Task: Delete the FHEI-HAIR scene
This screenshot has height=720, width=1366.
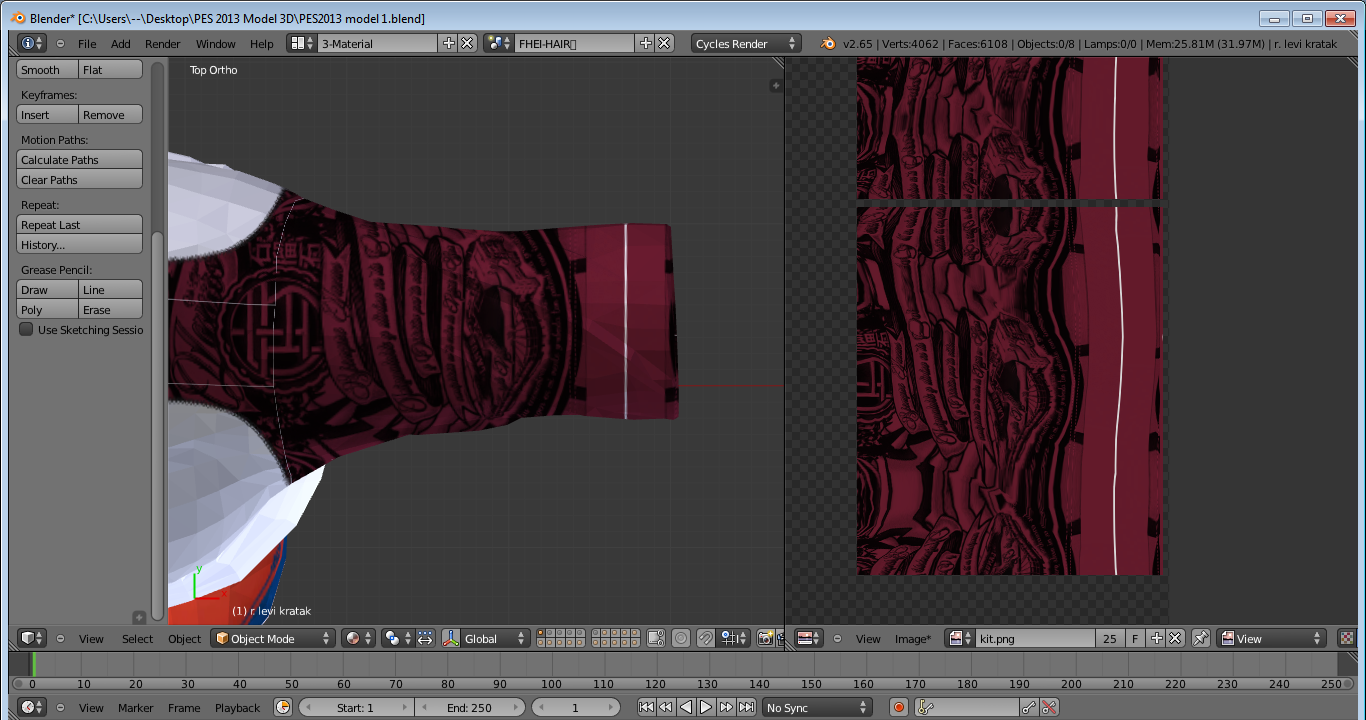Action: [663, 43]
